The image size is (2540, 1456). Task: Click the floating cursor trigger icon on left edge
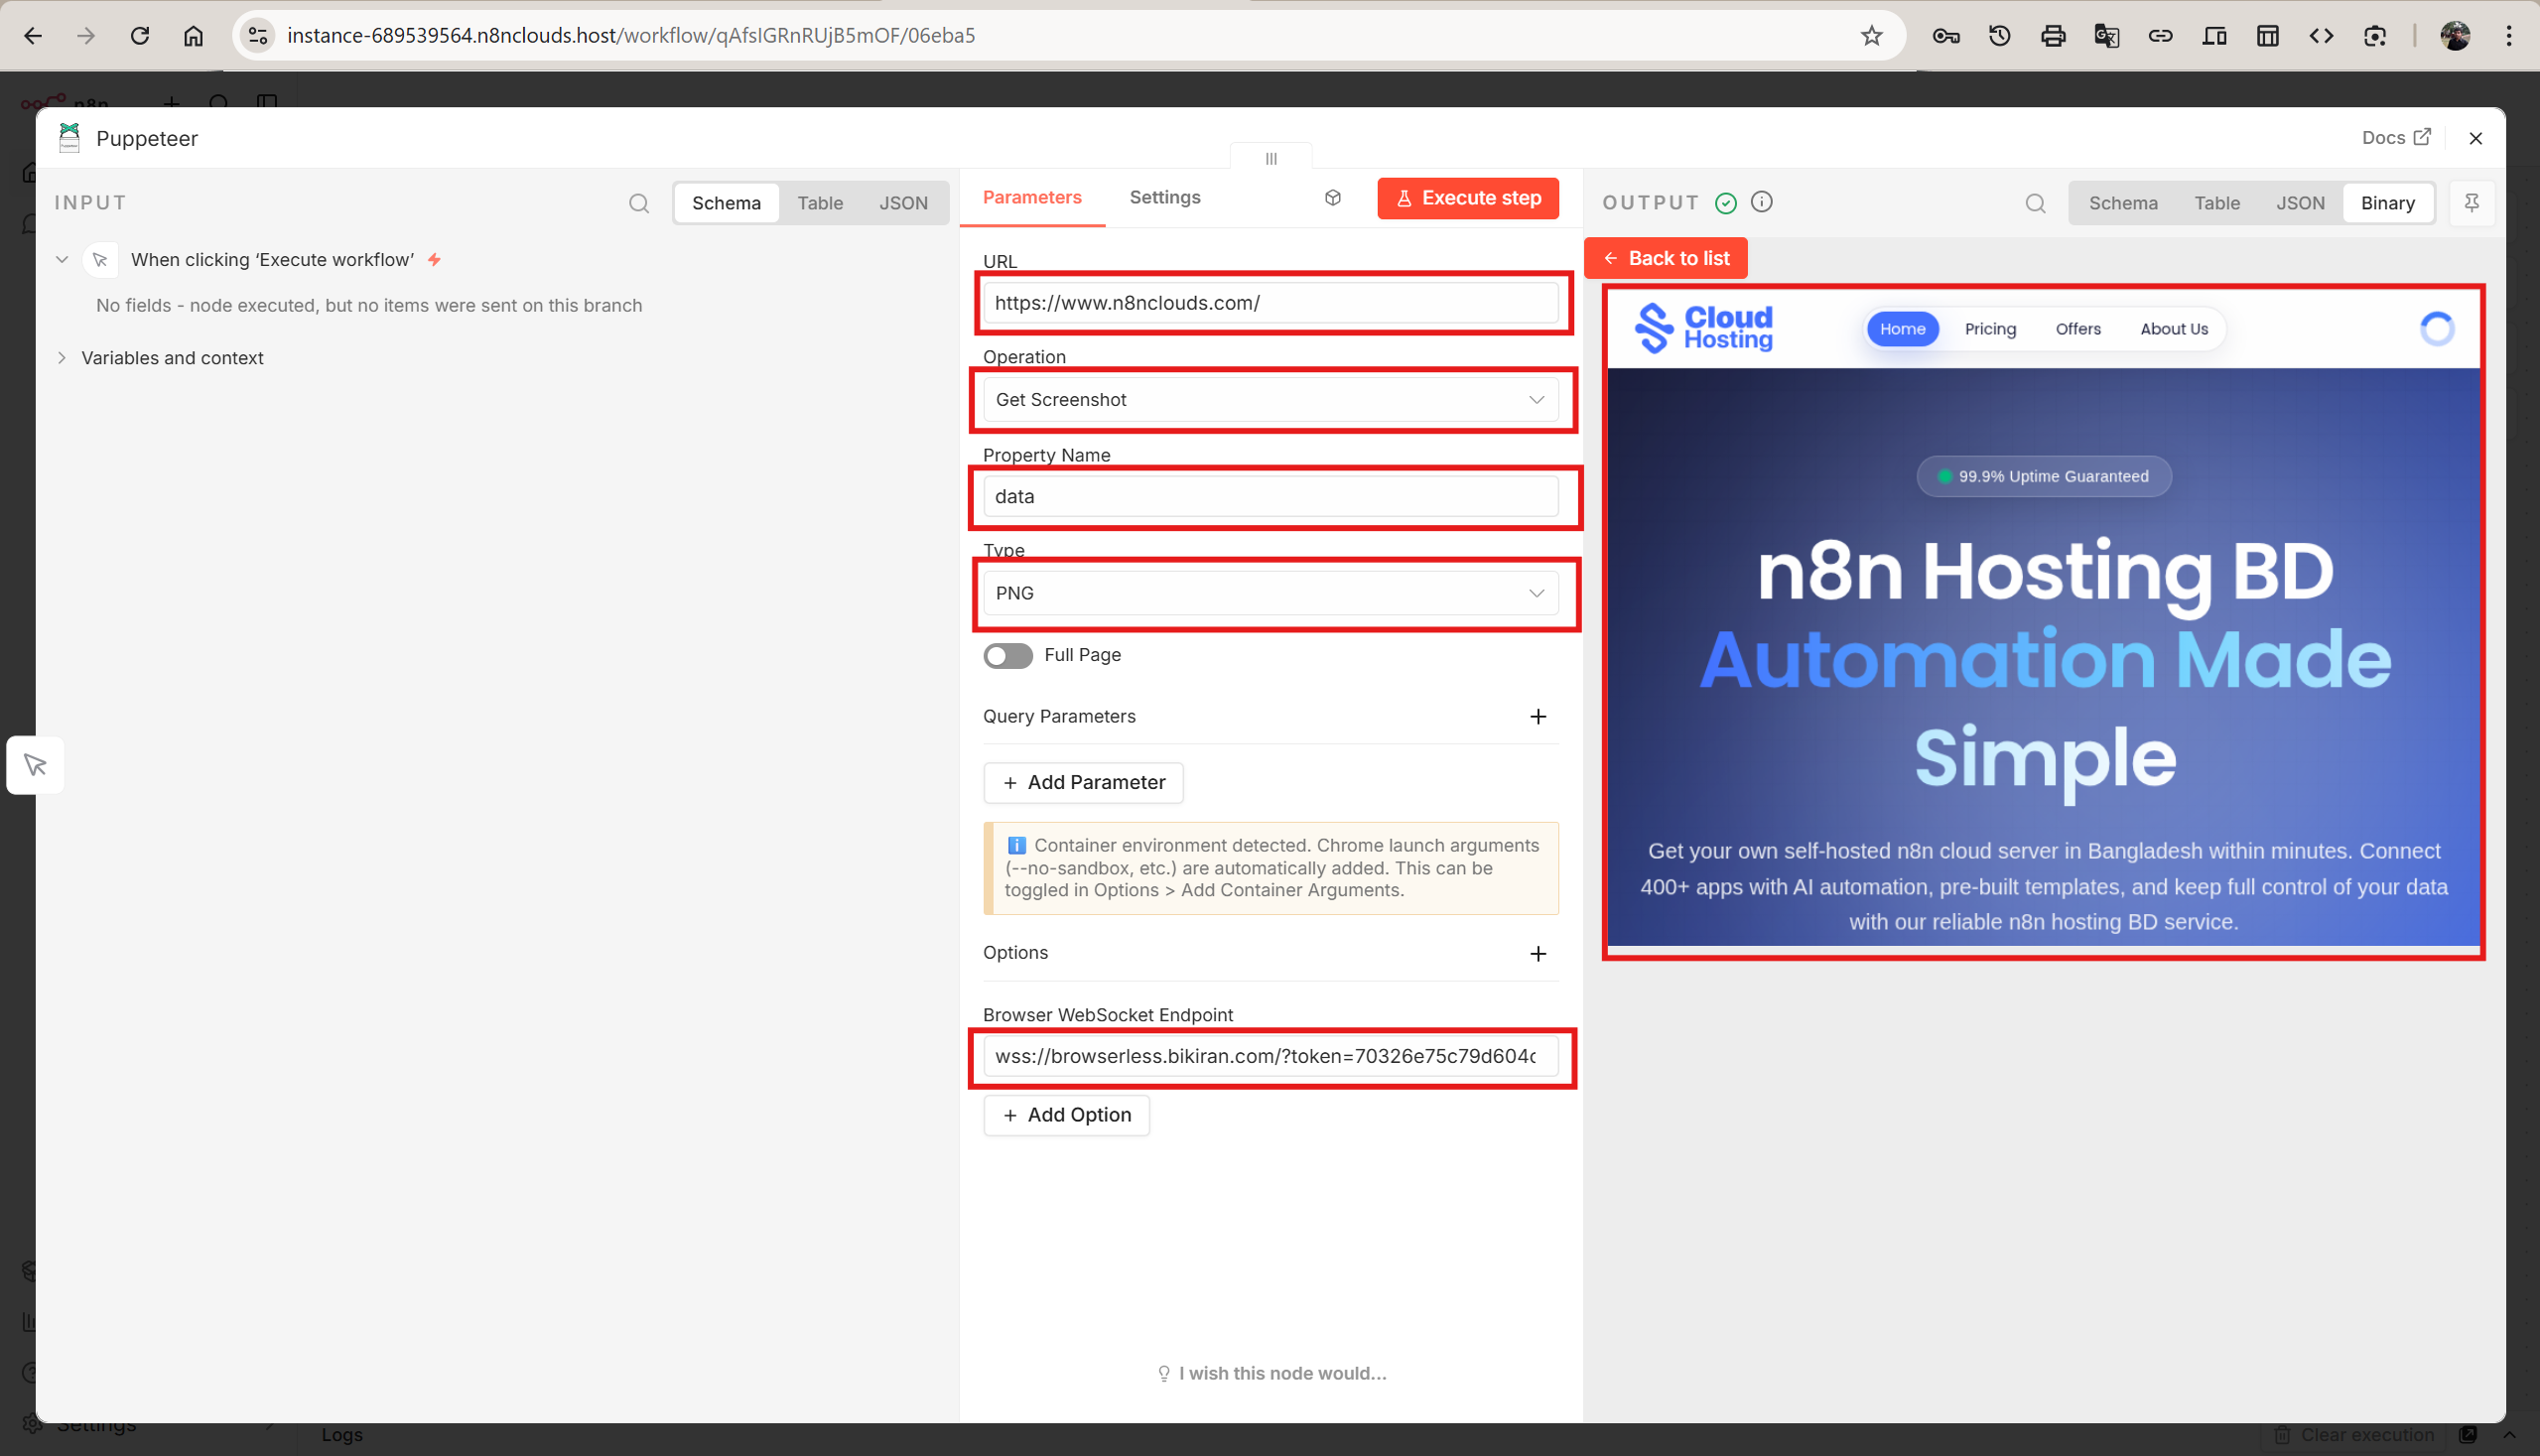[x=35, y=765]
